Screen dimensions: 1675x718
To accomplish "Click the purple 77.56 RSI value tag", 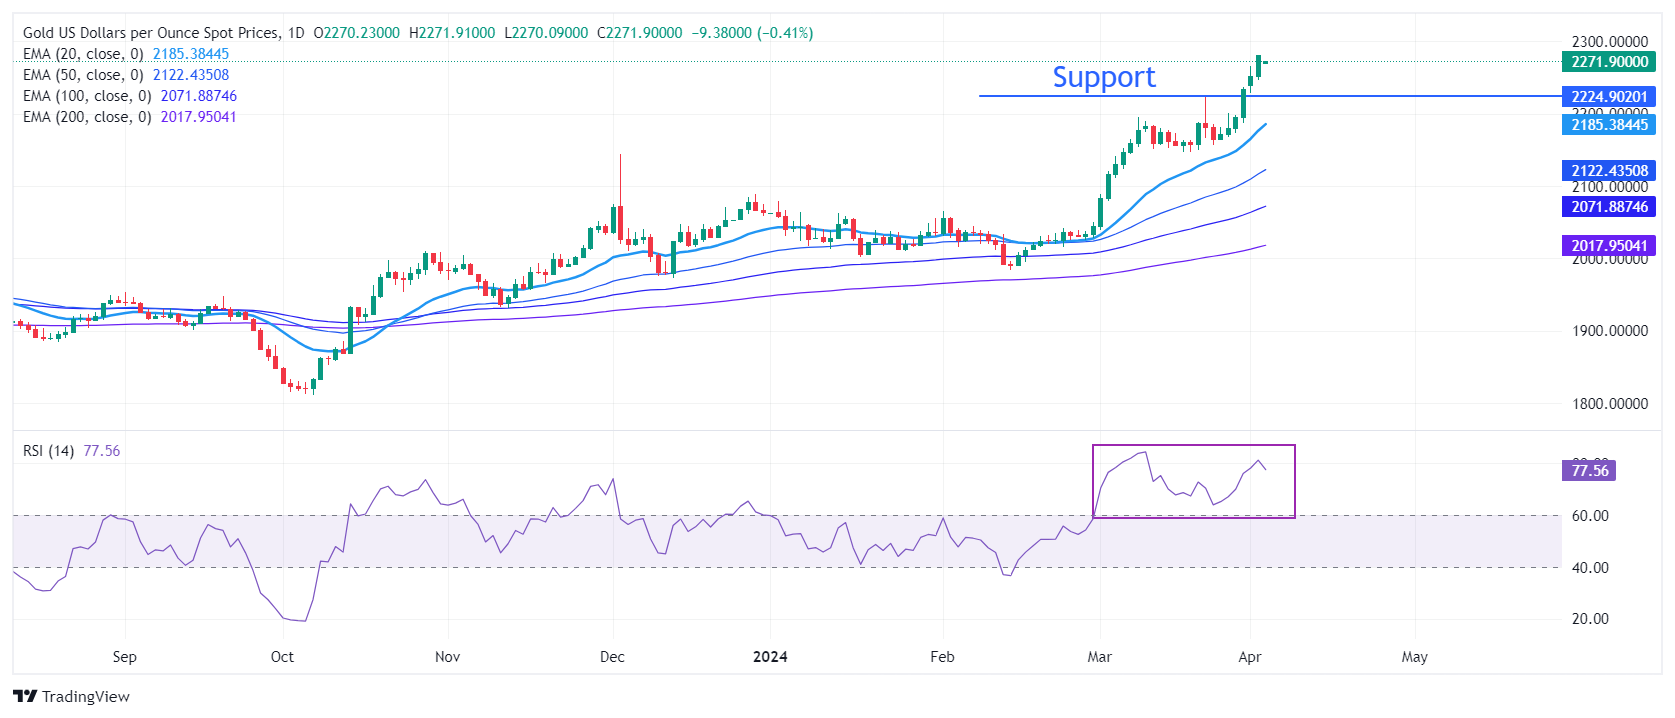I will (x=1589, y=470).
